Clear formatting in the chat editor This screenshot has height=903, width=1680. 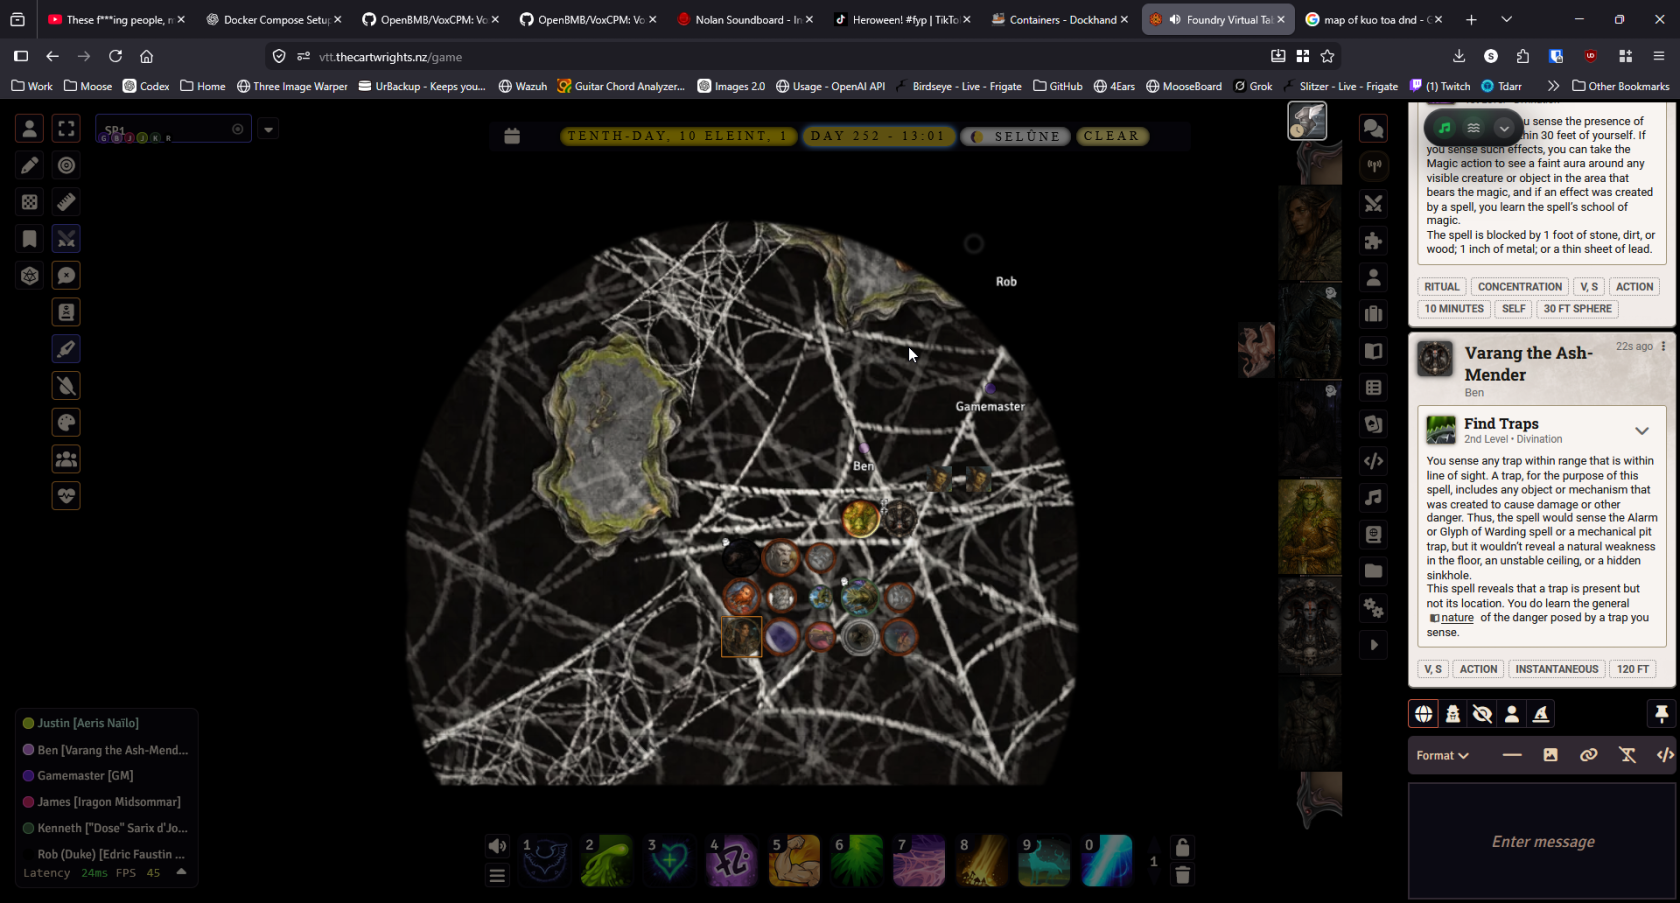1627,755
